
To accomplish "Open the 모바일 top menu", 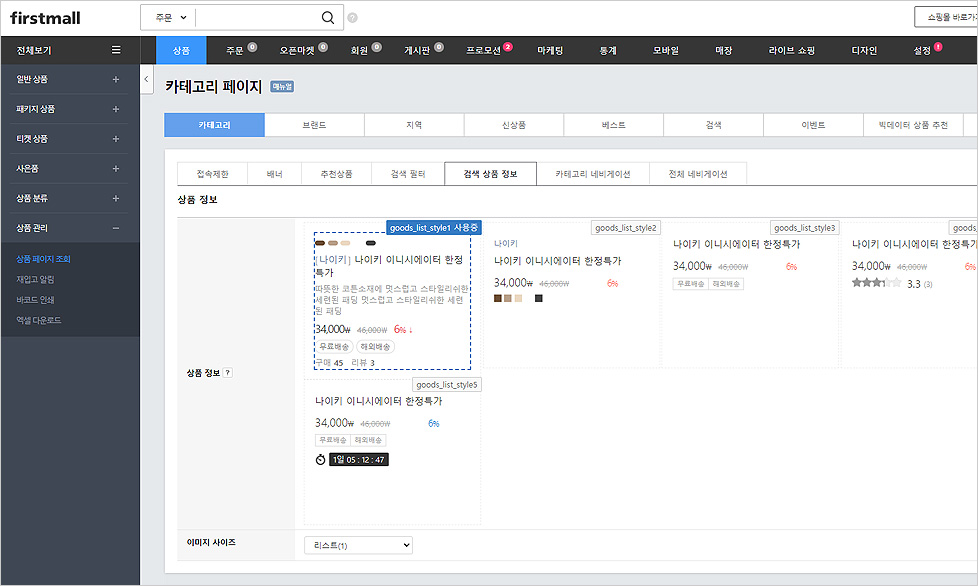I will tap(666, 50).
